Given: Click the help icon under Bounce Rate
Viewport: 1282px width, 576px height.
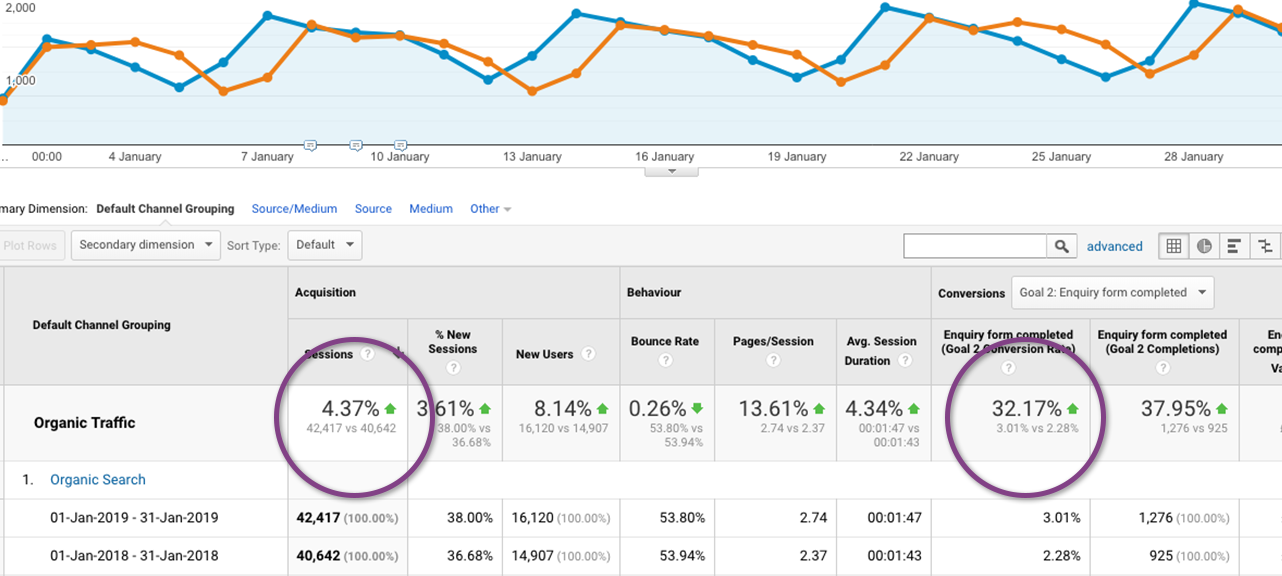Looking at the screenshot, I should [664, 368].
